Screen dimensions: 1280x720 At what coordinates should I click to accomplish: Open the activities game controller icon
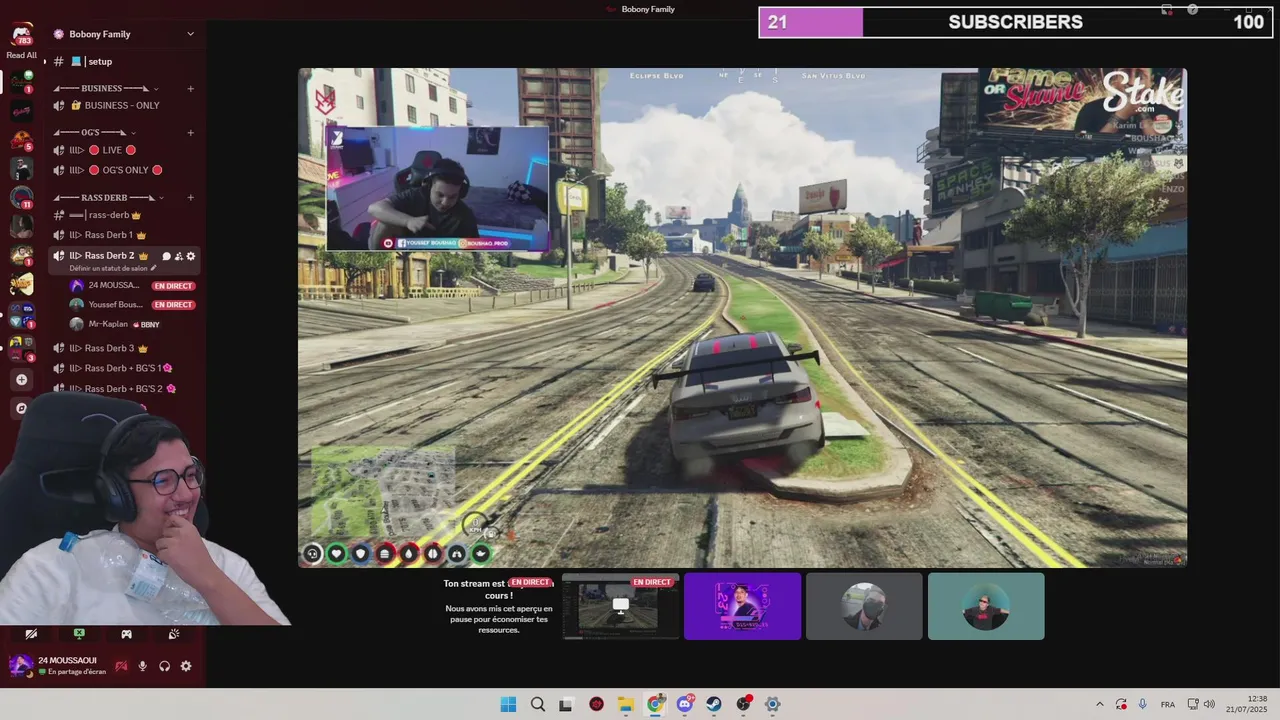(126, 634)
